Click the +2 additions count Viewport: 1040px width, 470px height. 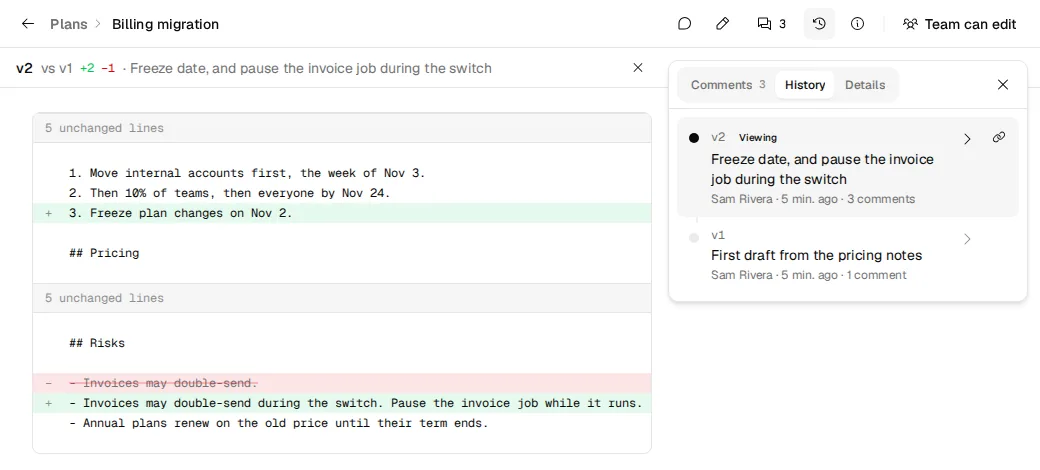click(87, 68)
